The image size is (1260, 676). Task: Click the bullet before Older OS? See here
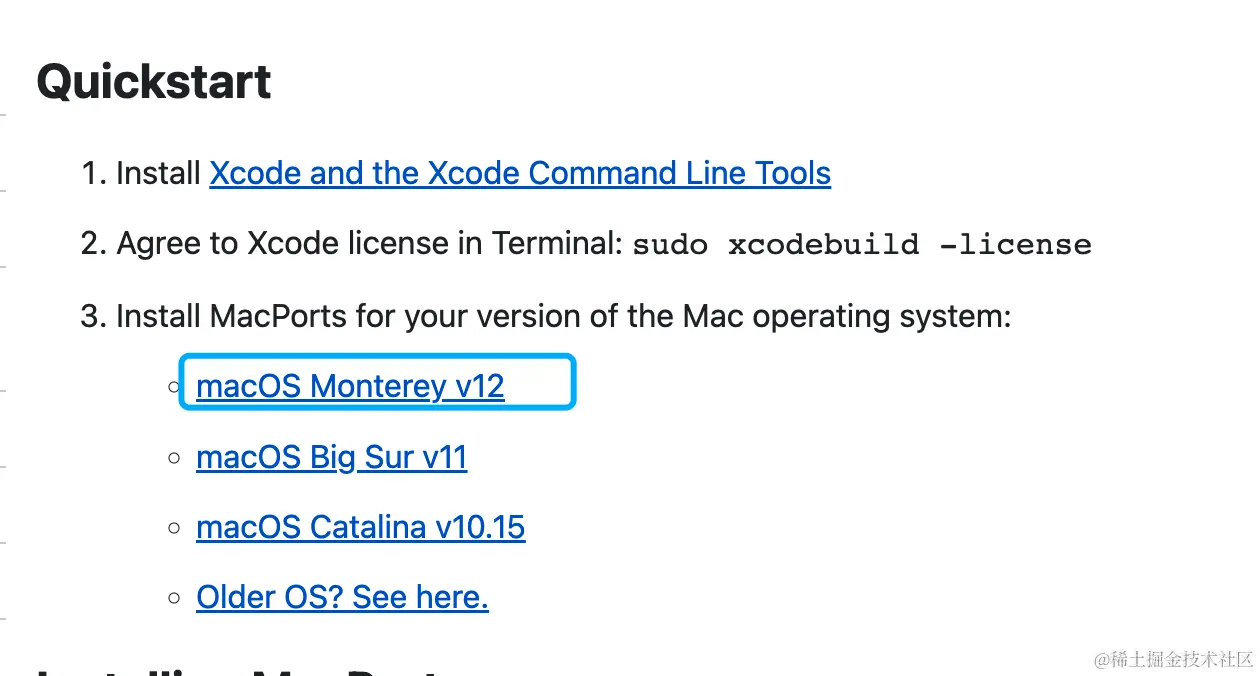(x=175, y=598)
